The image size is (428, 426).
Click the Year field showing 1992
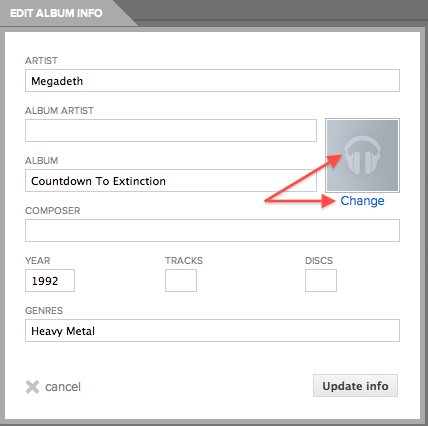pyautogui.click(x=50, y=280)
